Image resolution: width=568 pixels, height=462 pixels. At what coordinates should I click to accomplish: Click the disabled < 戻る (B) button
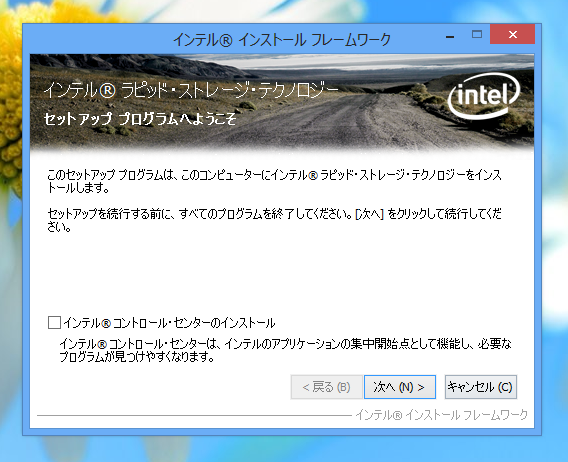pyautogui.click(x=326, y=387)
